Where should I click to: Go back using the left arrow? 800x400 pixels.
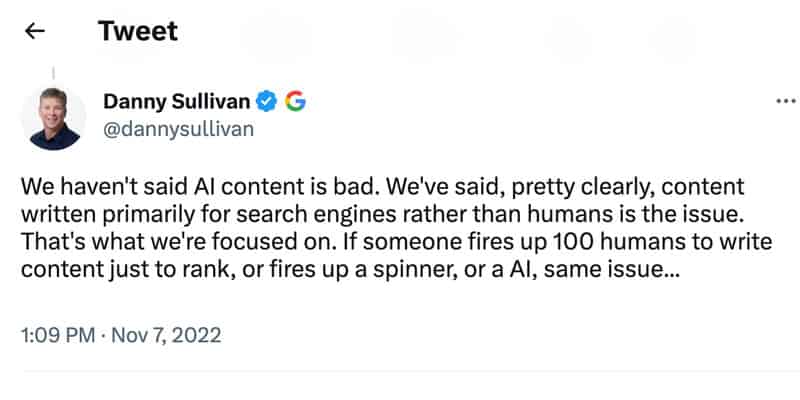point(35,31)
